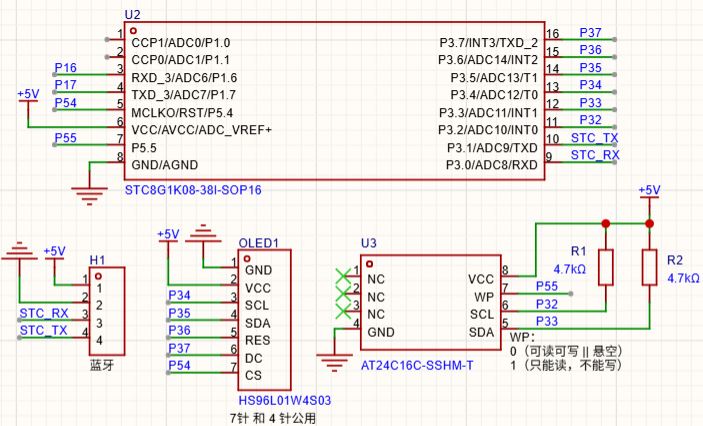
Task: Click the STC_TX net label on U2 pin 10
Action: (x=594, y=137)
